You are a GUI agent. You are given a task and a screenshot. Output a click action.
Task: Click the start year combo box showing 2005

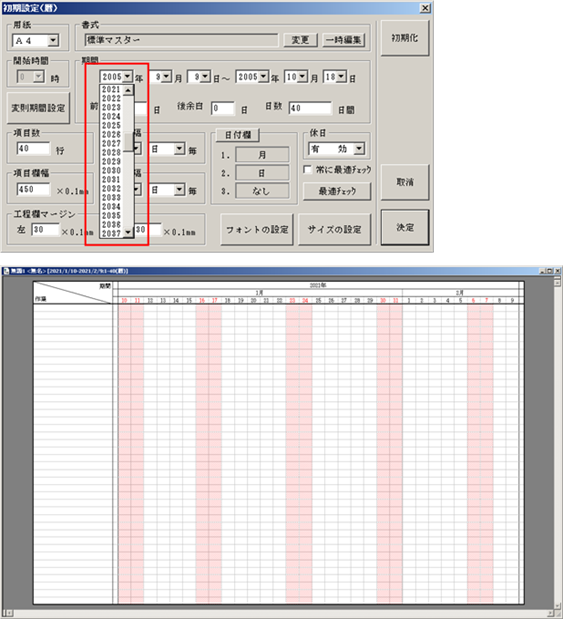point(116,77)
